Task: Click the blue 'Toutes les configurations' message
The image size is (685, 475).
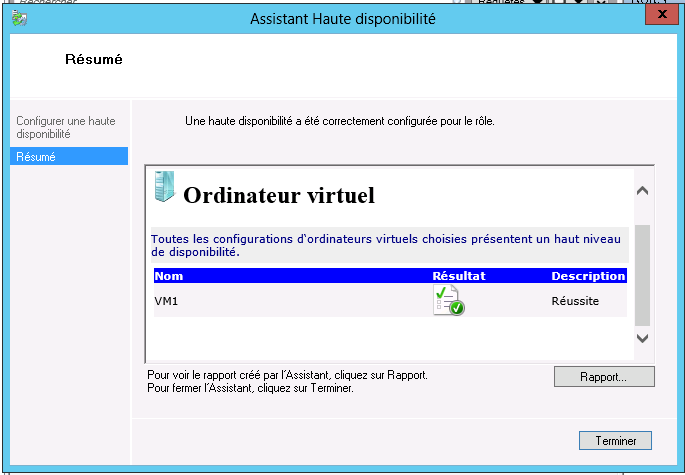Action: [x=386, y=245]
